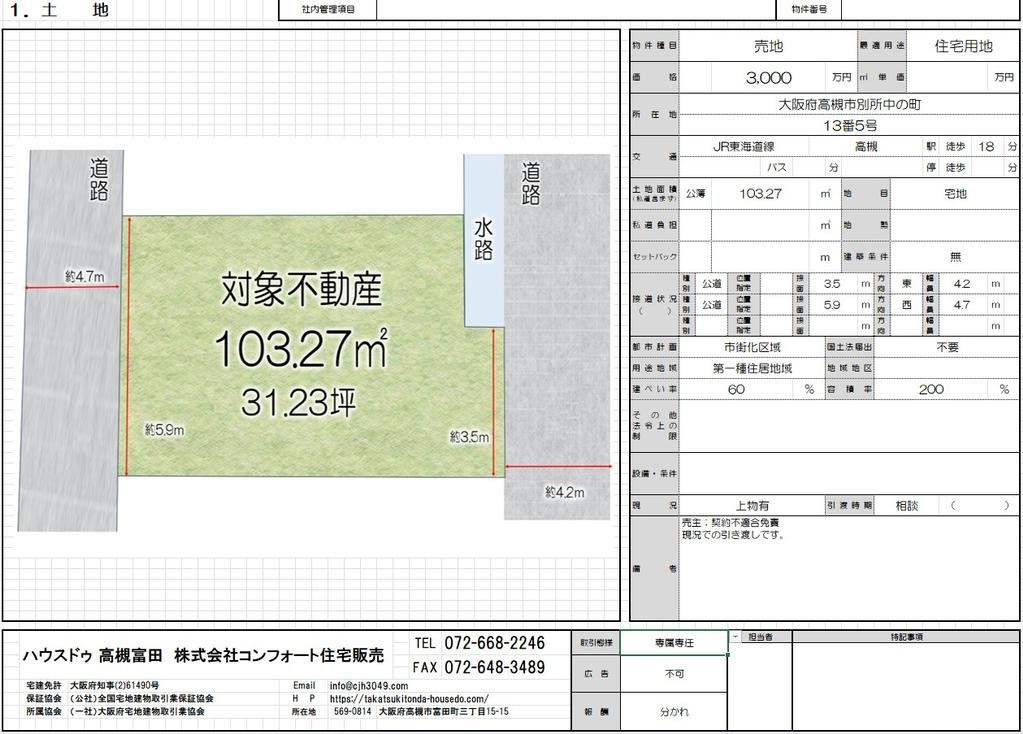Click the 約3.5m dimension label
1023x734 pixels.
[469, 436]
